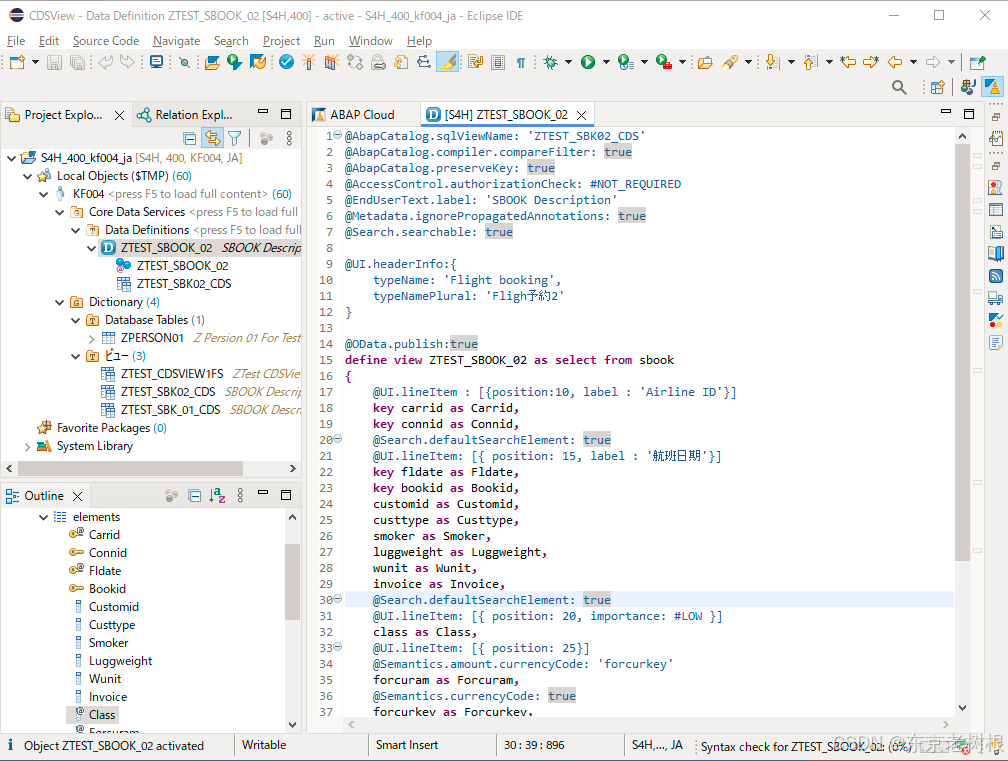This screenshot has height=761, width=1008.
Task: Collapse the Dictionary folder node
Action: pyautogui.click(x=60, y=302)
